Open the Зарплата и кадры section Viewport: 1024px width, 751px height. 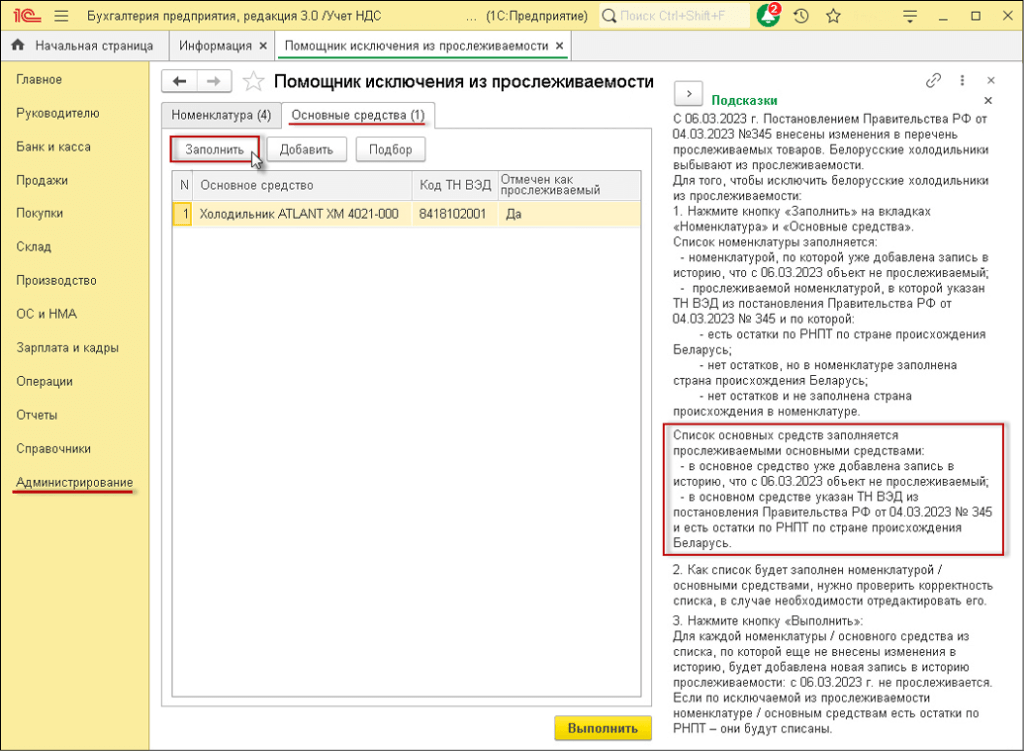coord(67,347)
